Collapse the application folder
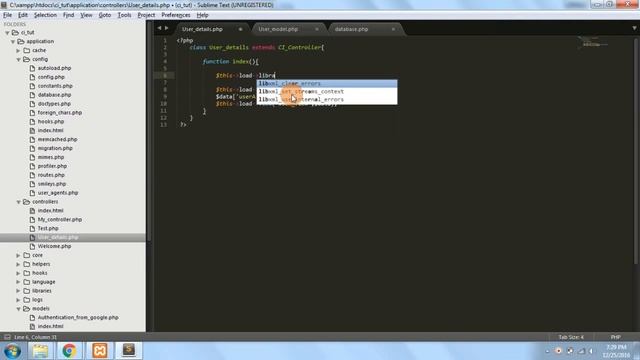Screen dimensions: 640x360 pos(13,42)
